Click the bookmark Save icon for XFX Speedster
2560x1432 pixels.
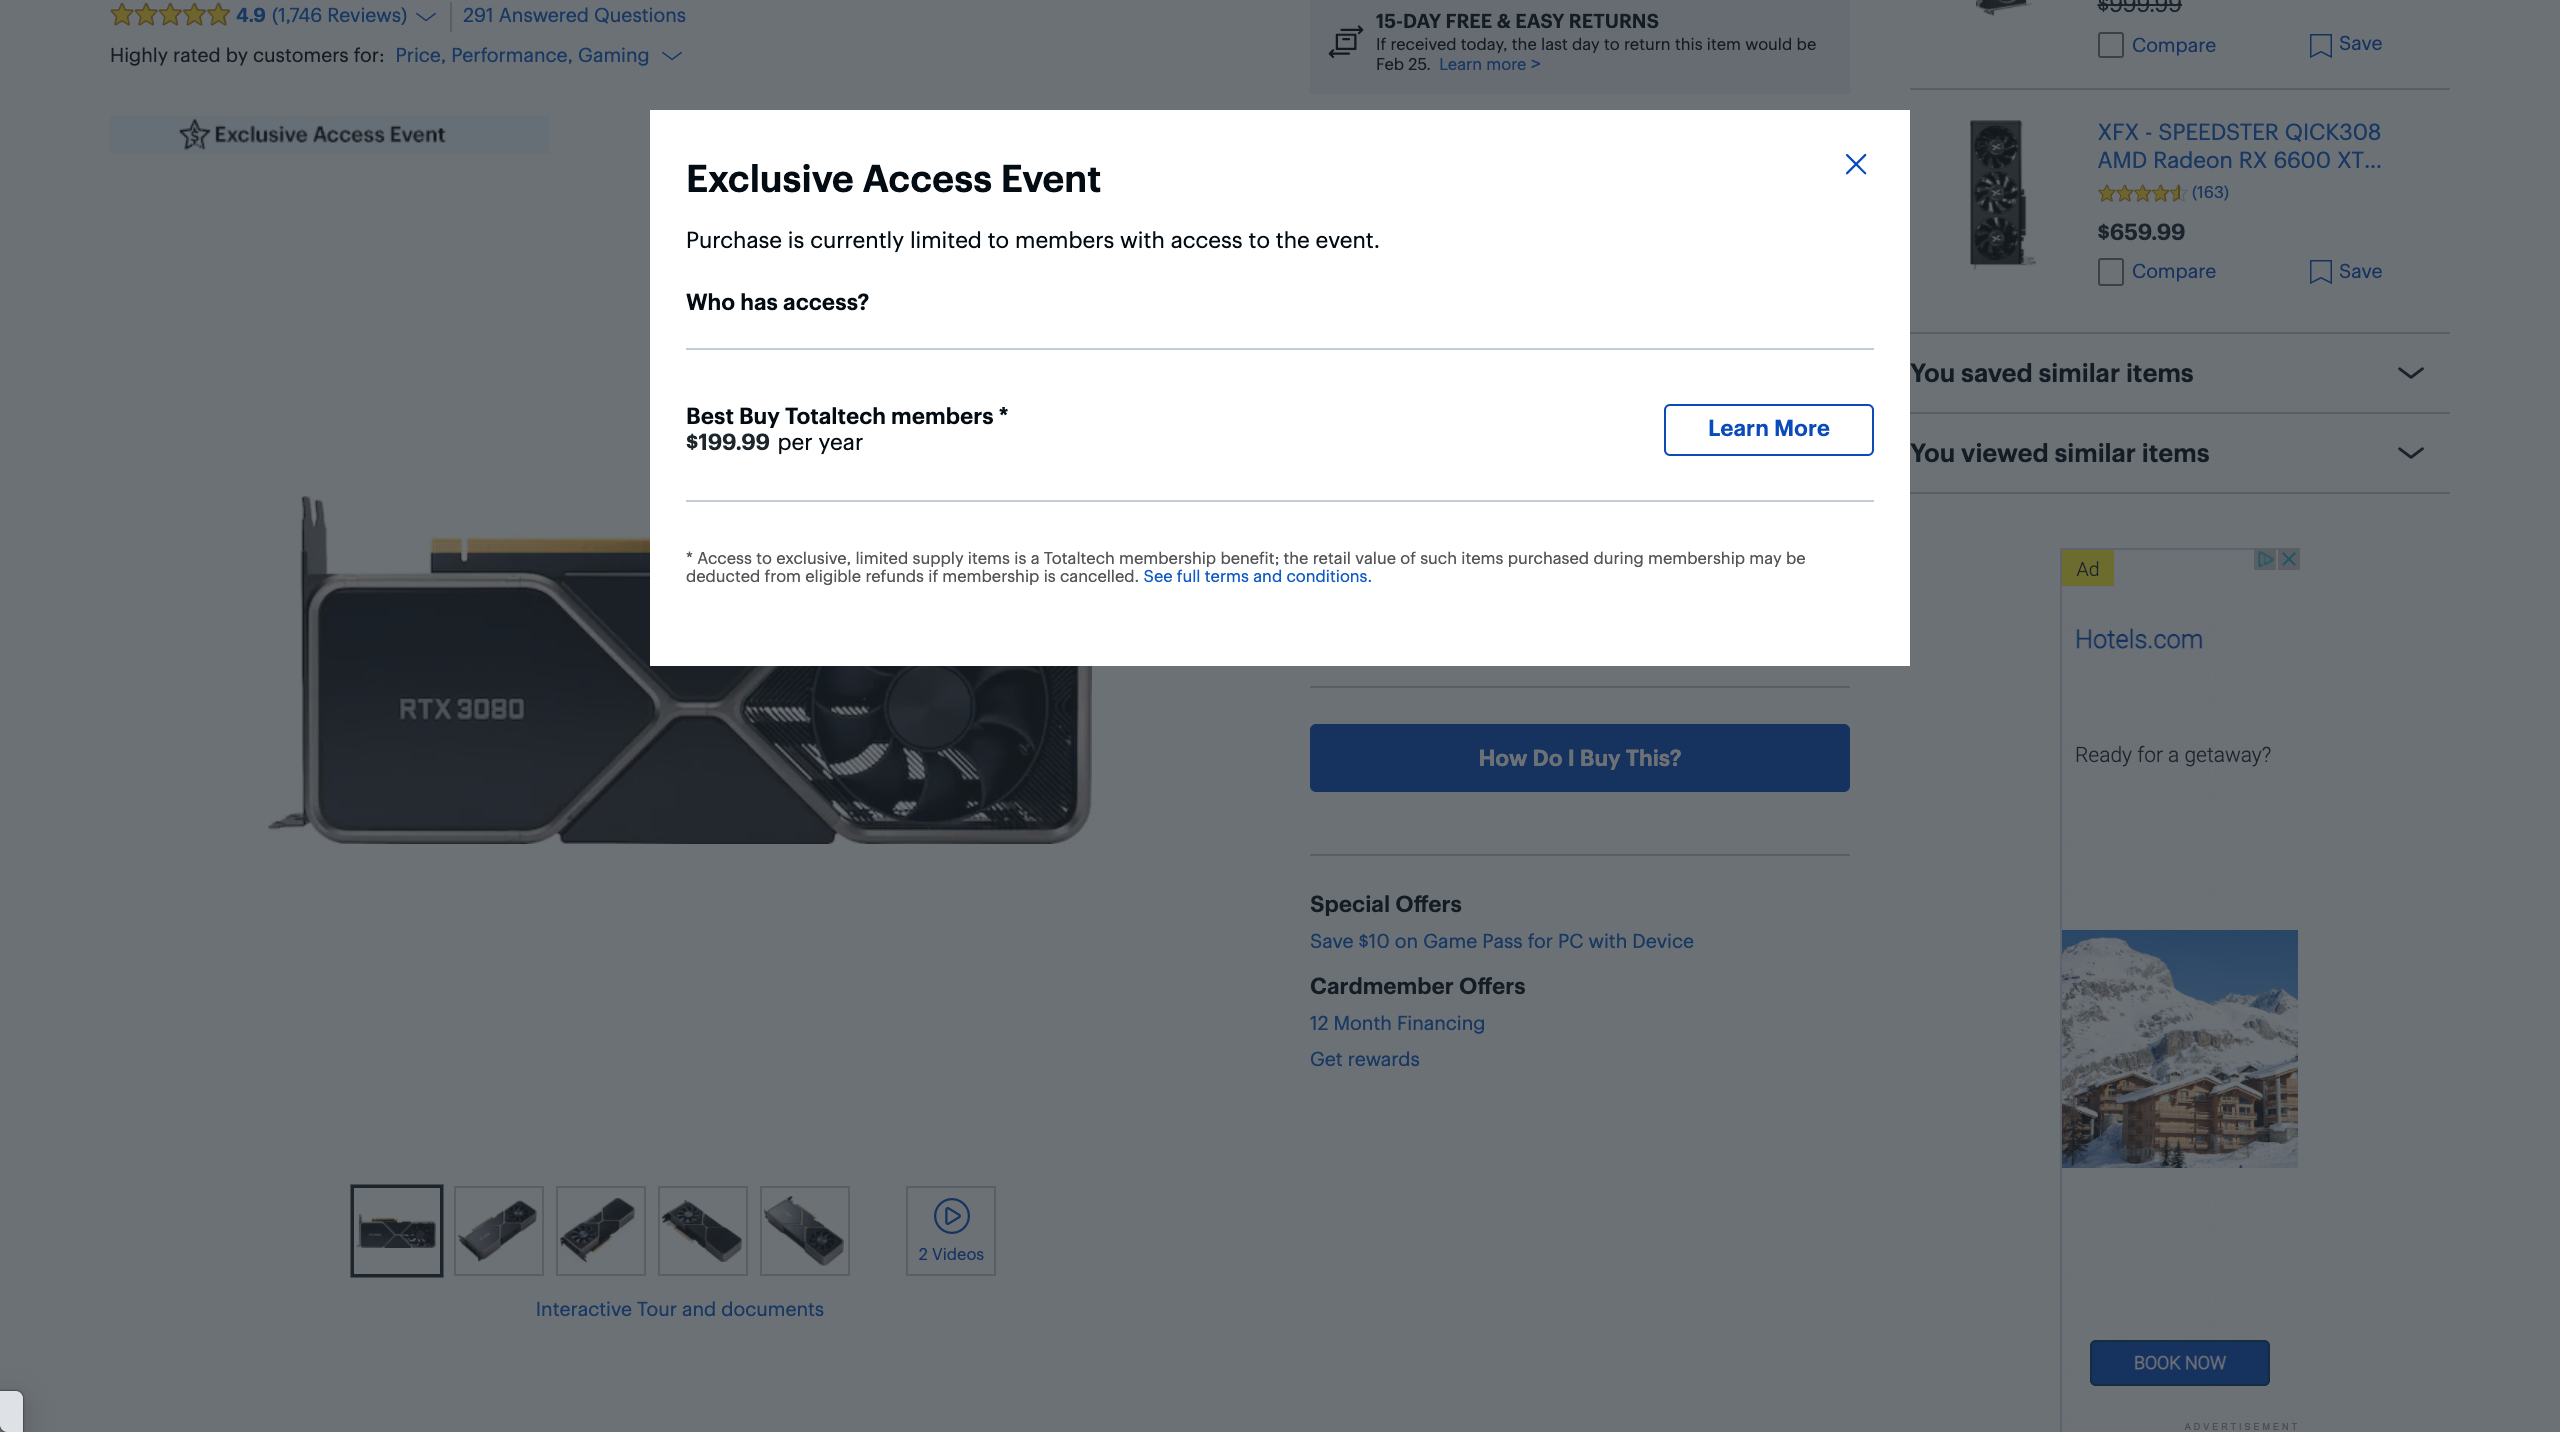2320,272
